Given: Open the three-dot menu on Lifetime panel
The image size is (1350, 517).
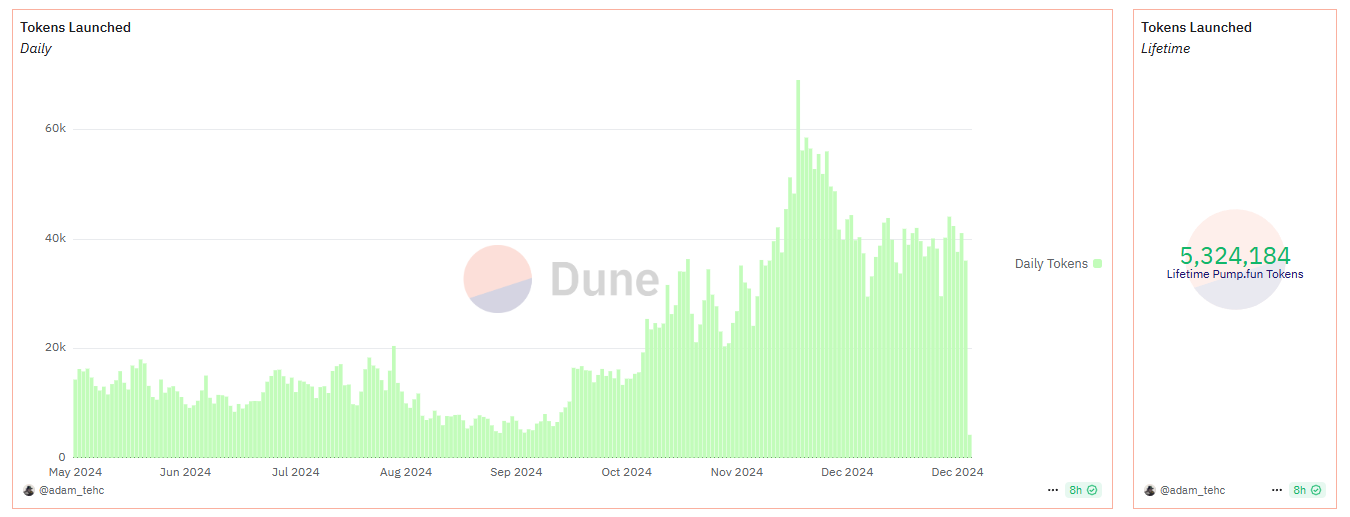Looking at the screenshot, I should coord(1277,491).
